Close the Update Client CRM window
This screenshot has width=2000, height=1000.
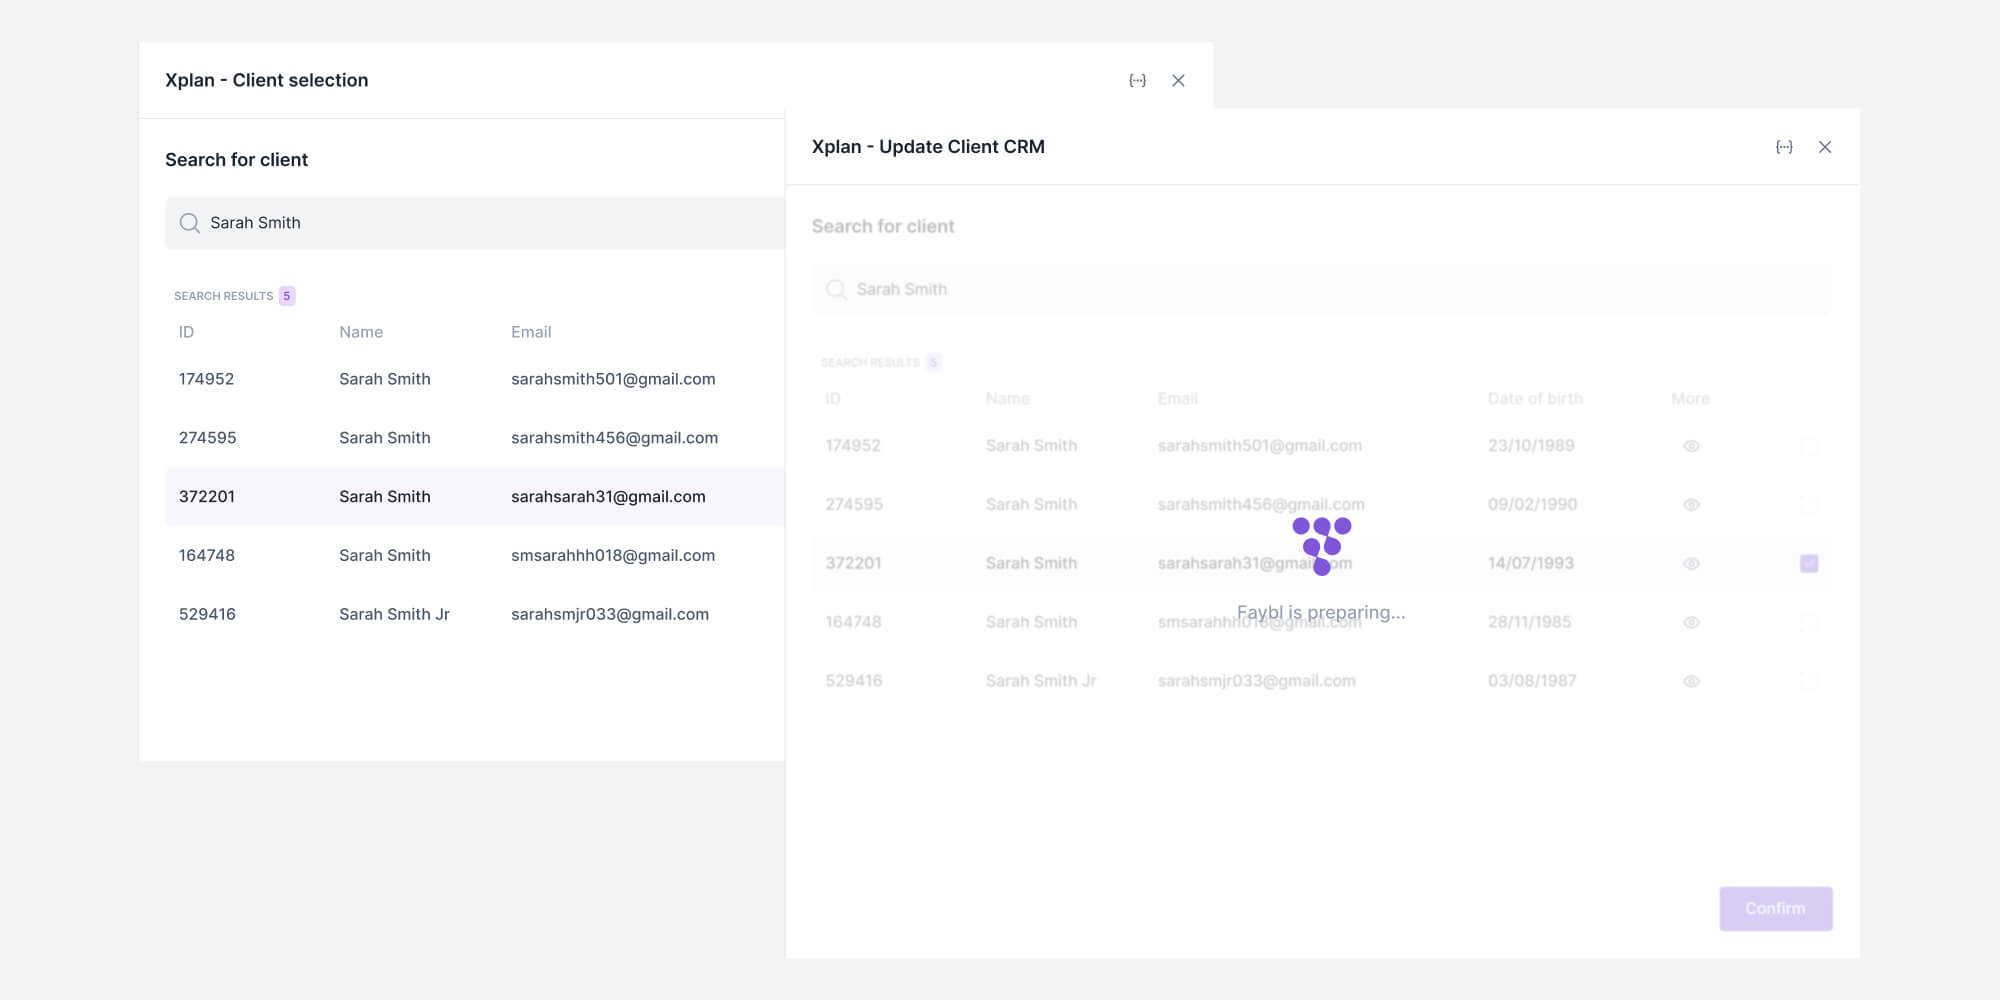point(1825,147)
